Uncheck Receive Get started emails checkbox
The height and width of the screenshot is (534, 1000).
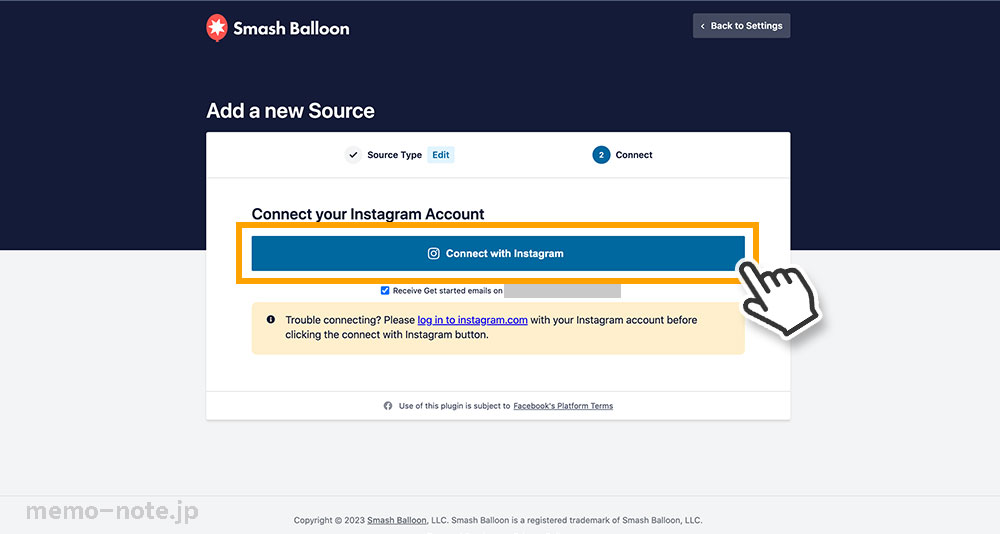385,290
